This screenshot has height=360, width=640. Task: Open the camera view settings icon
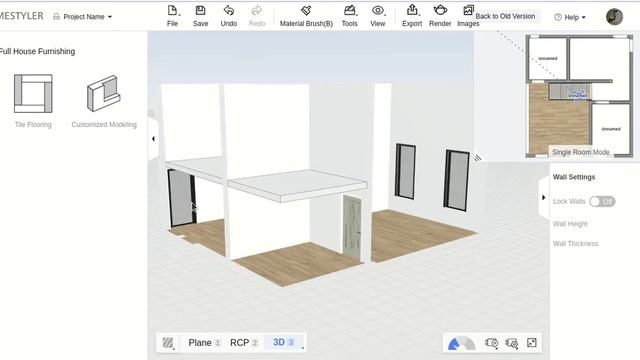tap(491, 343)
